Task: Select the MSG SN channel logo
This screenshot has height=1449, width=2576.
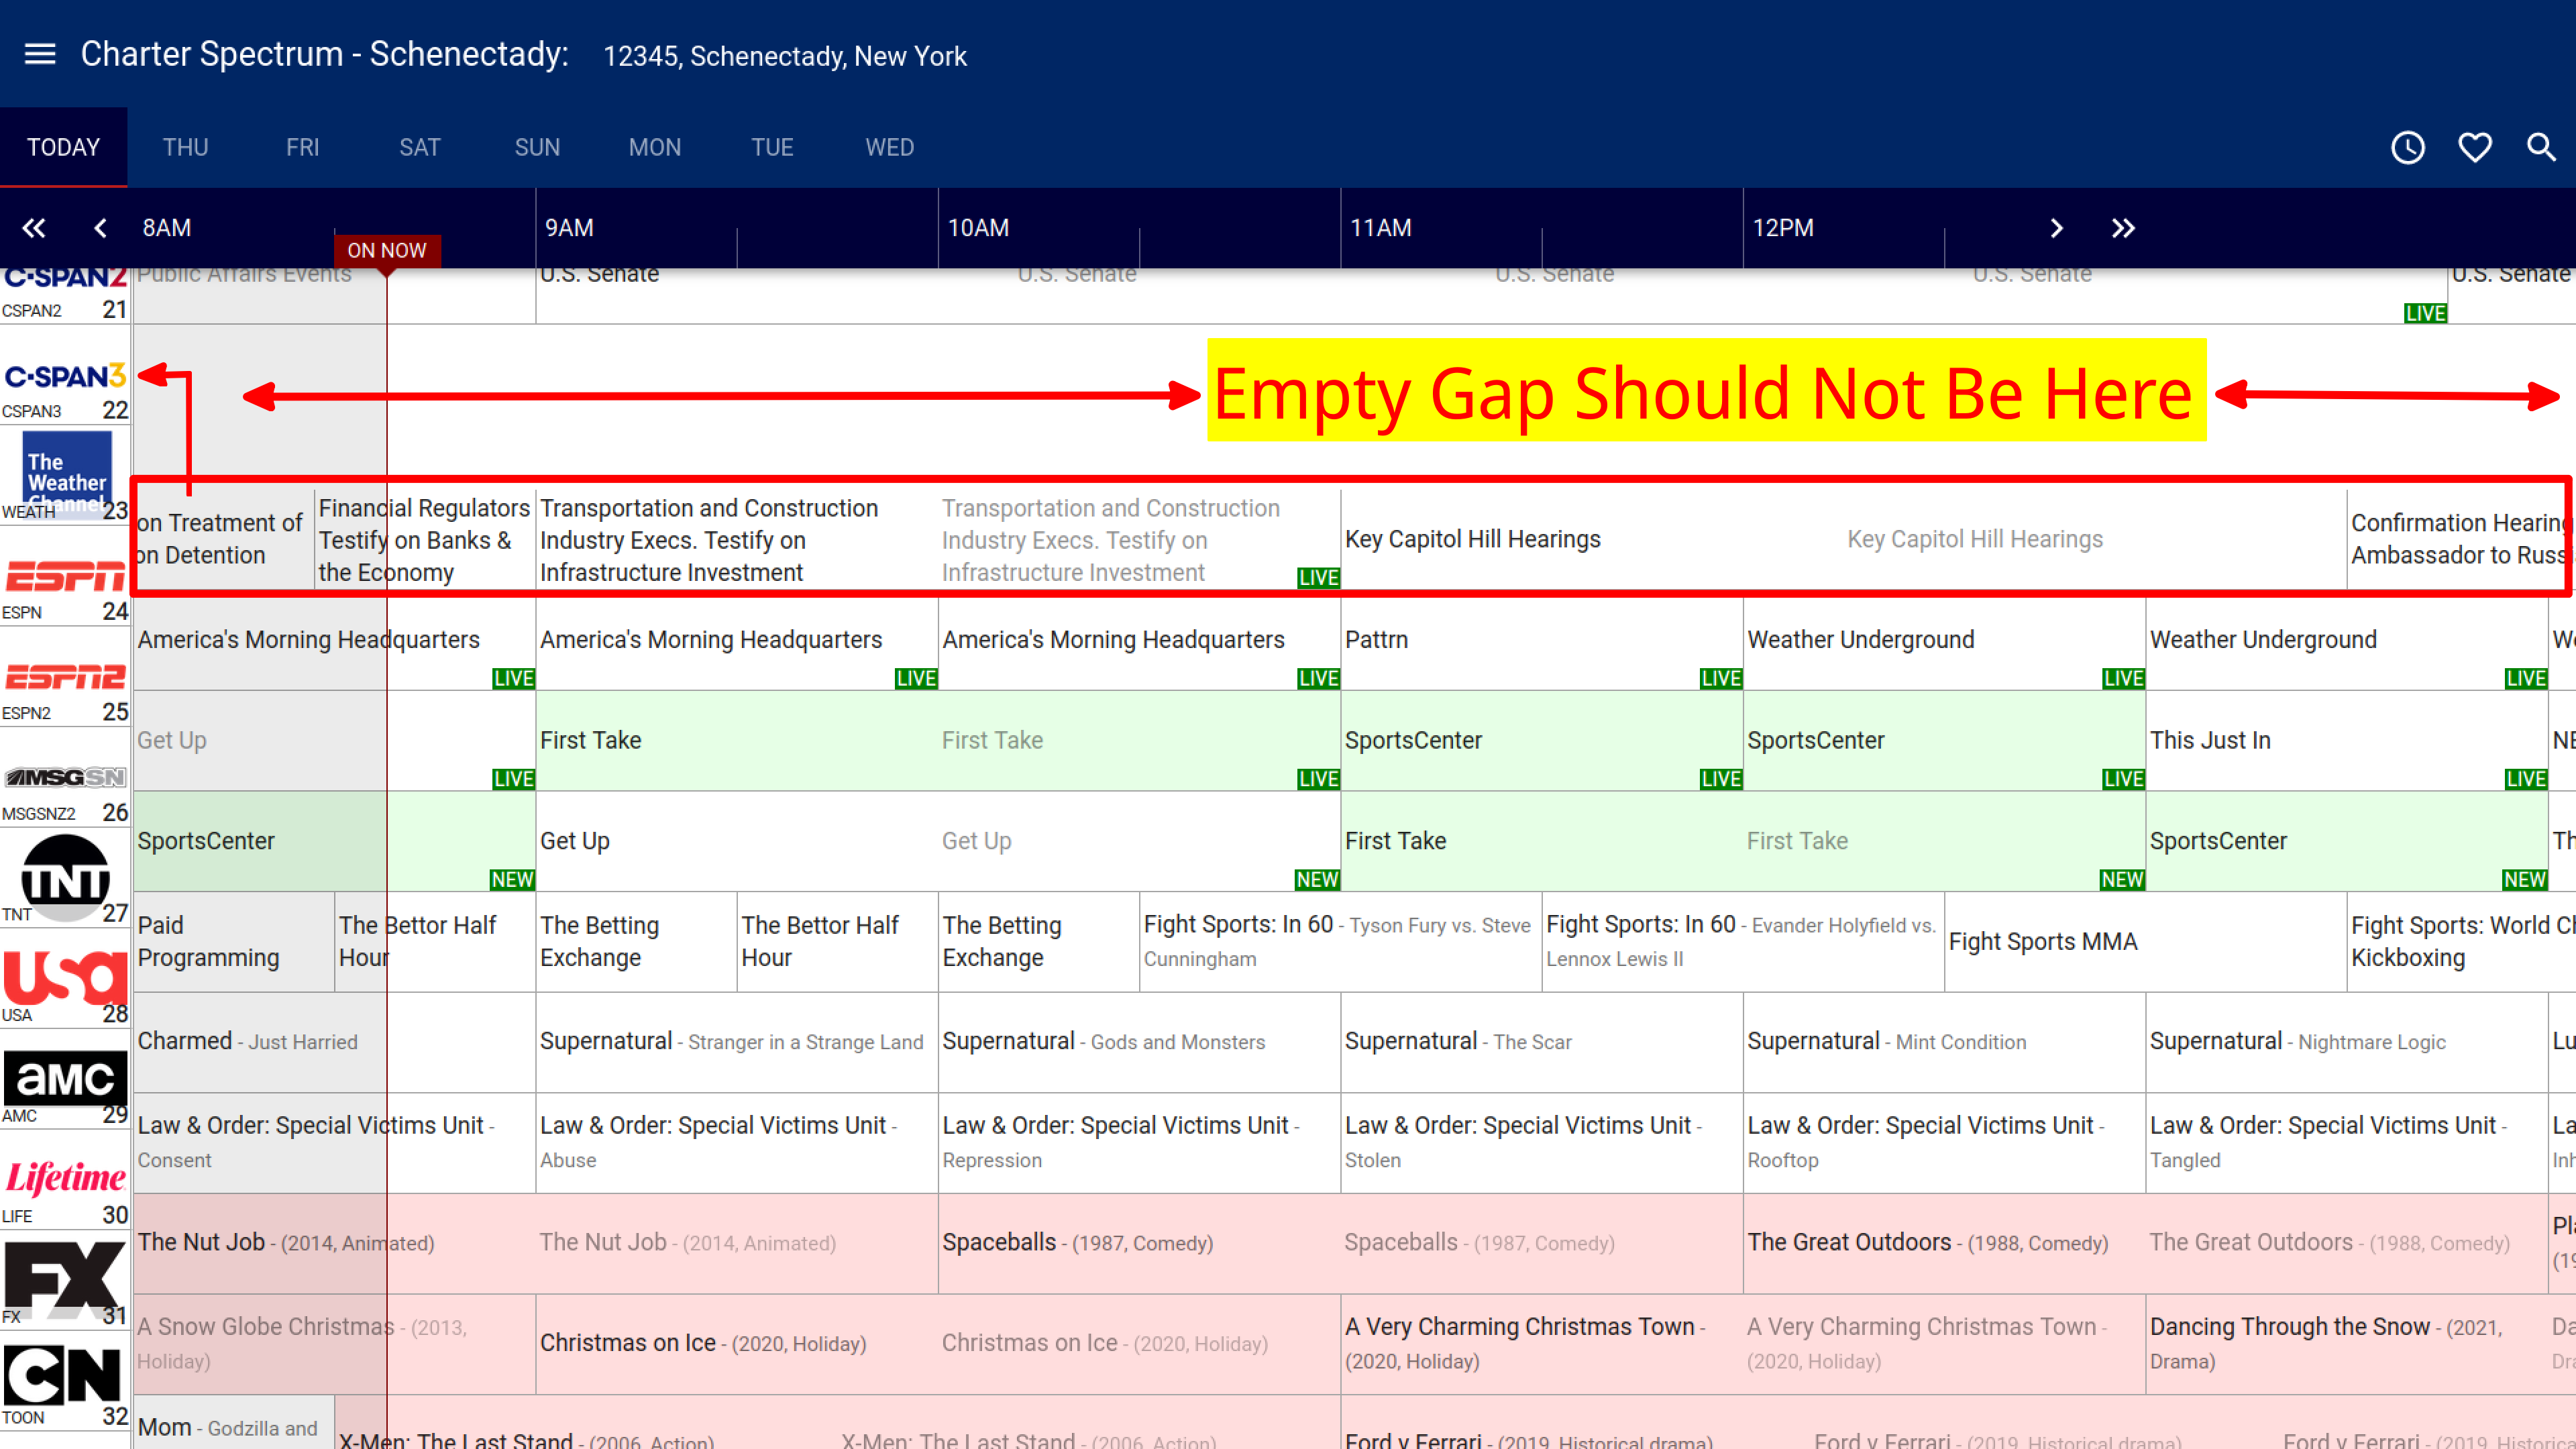Action: (65, 777)
